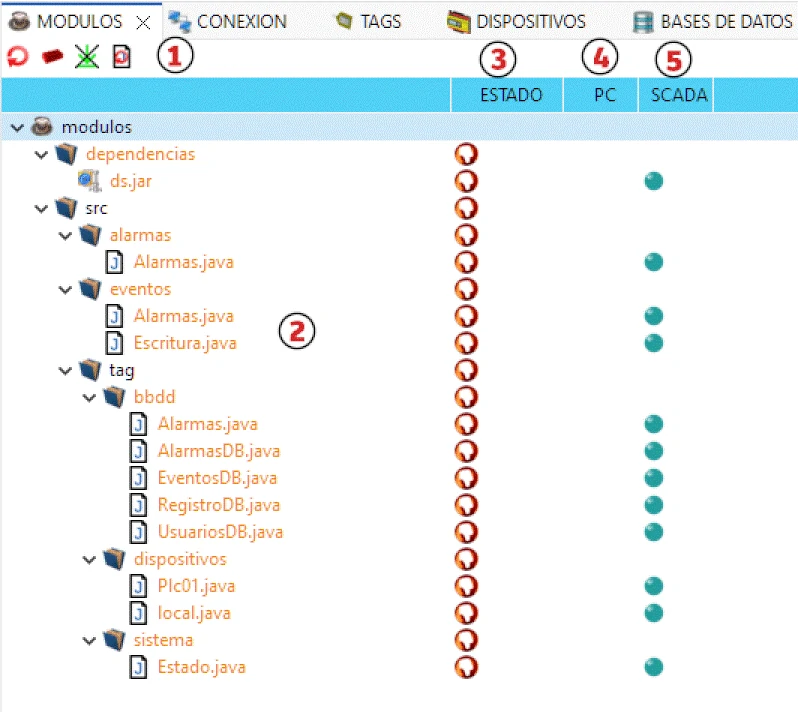Collapse the root modulos node

point(17,127)
